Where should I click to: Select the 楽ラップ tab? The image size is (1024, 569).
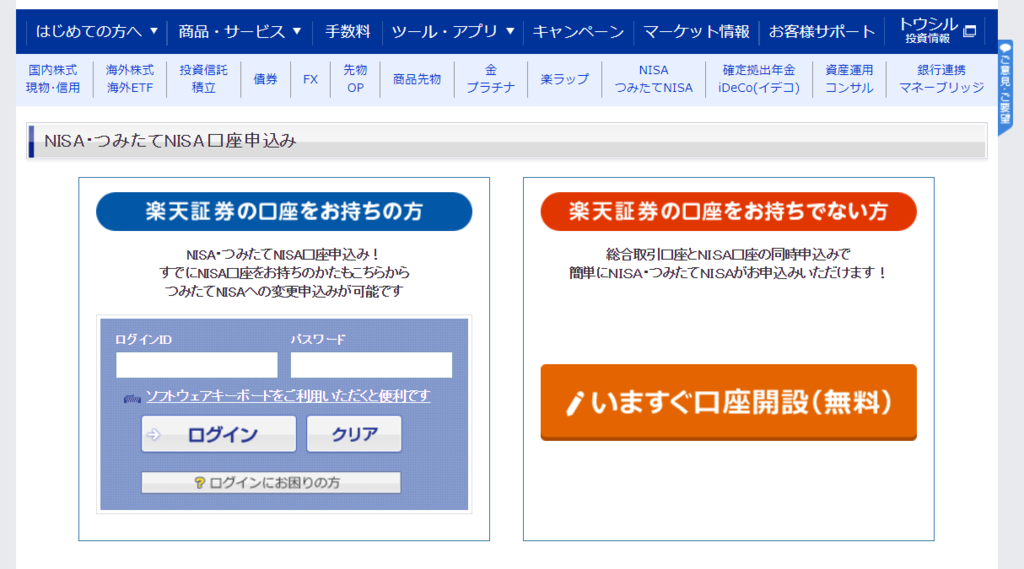[x=564, y=79]
